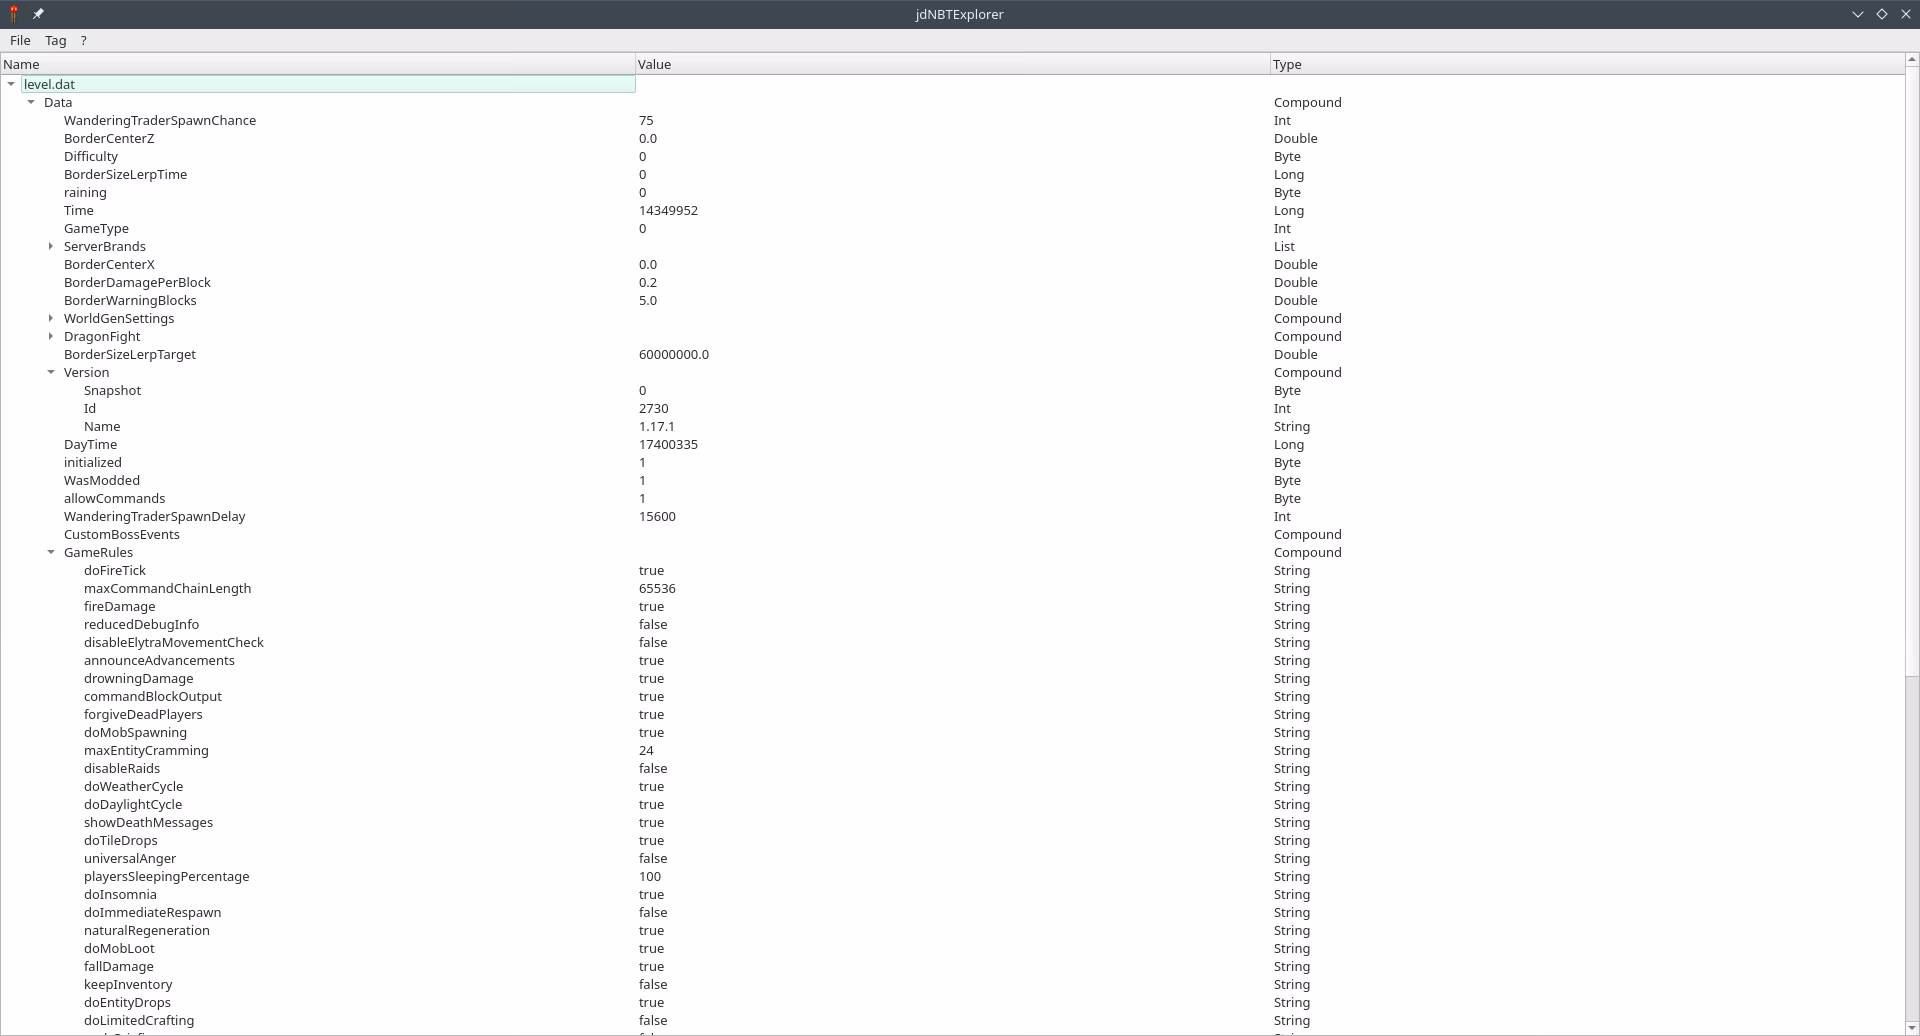Click the app icon in title bar
The image size is (1920, 1036).
(14, 14)
